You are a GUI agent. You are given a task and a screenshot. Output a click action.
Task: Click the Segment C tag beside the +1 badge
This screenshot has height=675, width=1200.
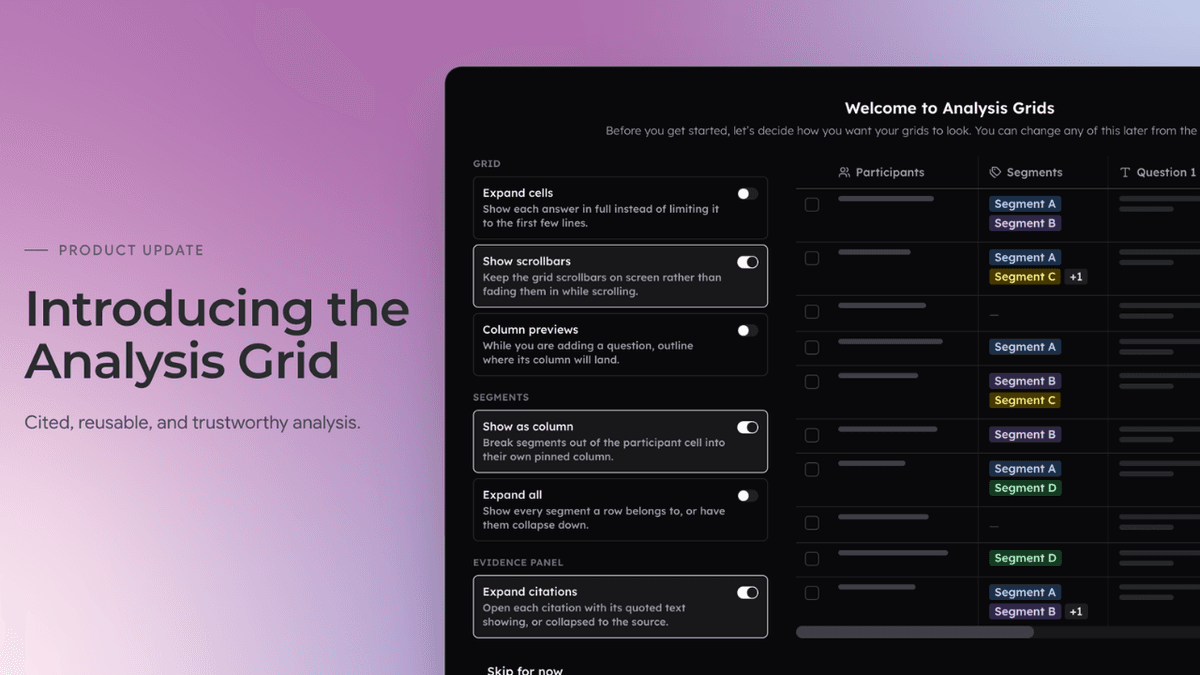pos(1025,277)
